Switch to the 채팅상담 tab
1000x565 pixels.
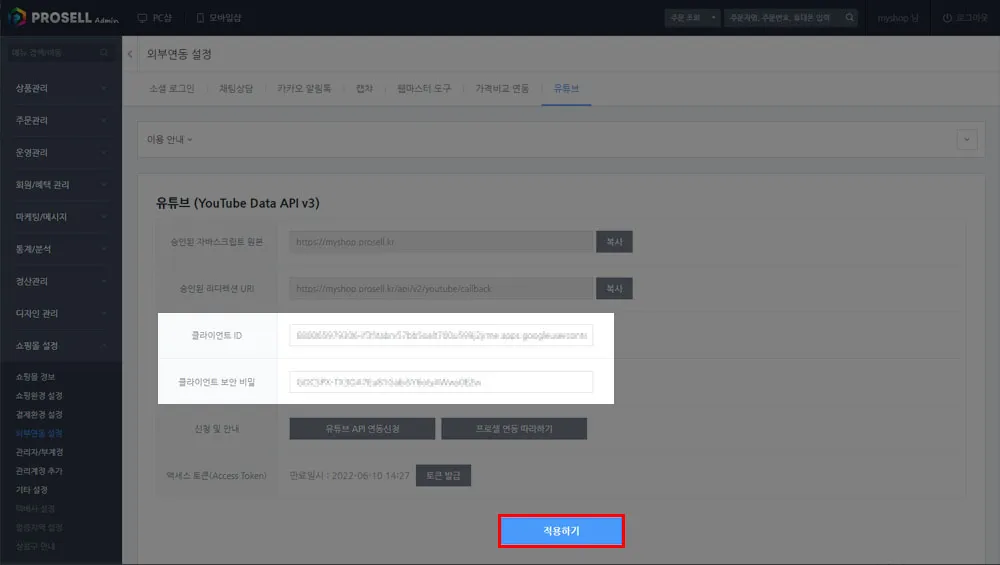click(236, 89)
